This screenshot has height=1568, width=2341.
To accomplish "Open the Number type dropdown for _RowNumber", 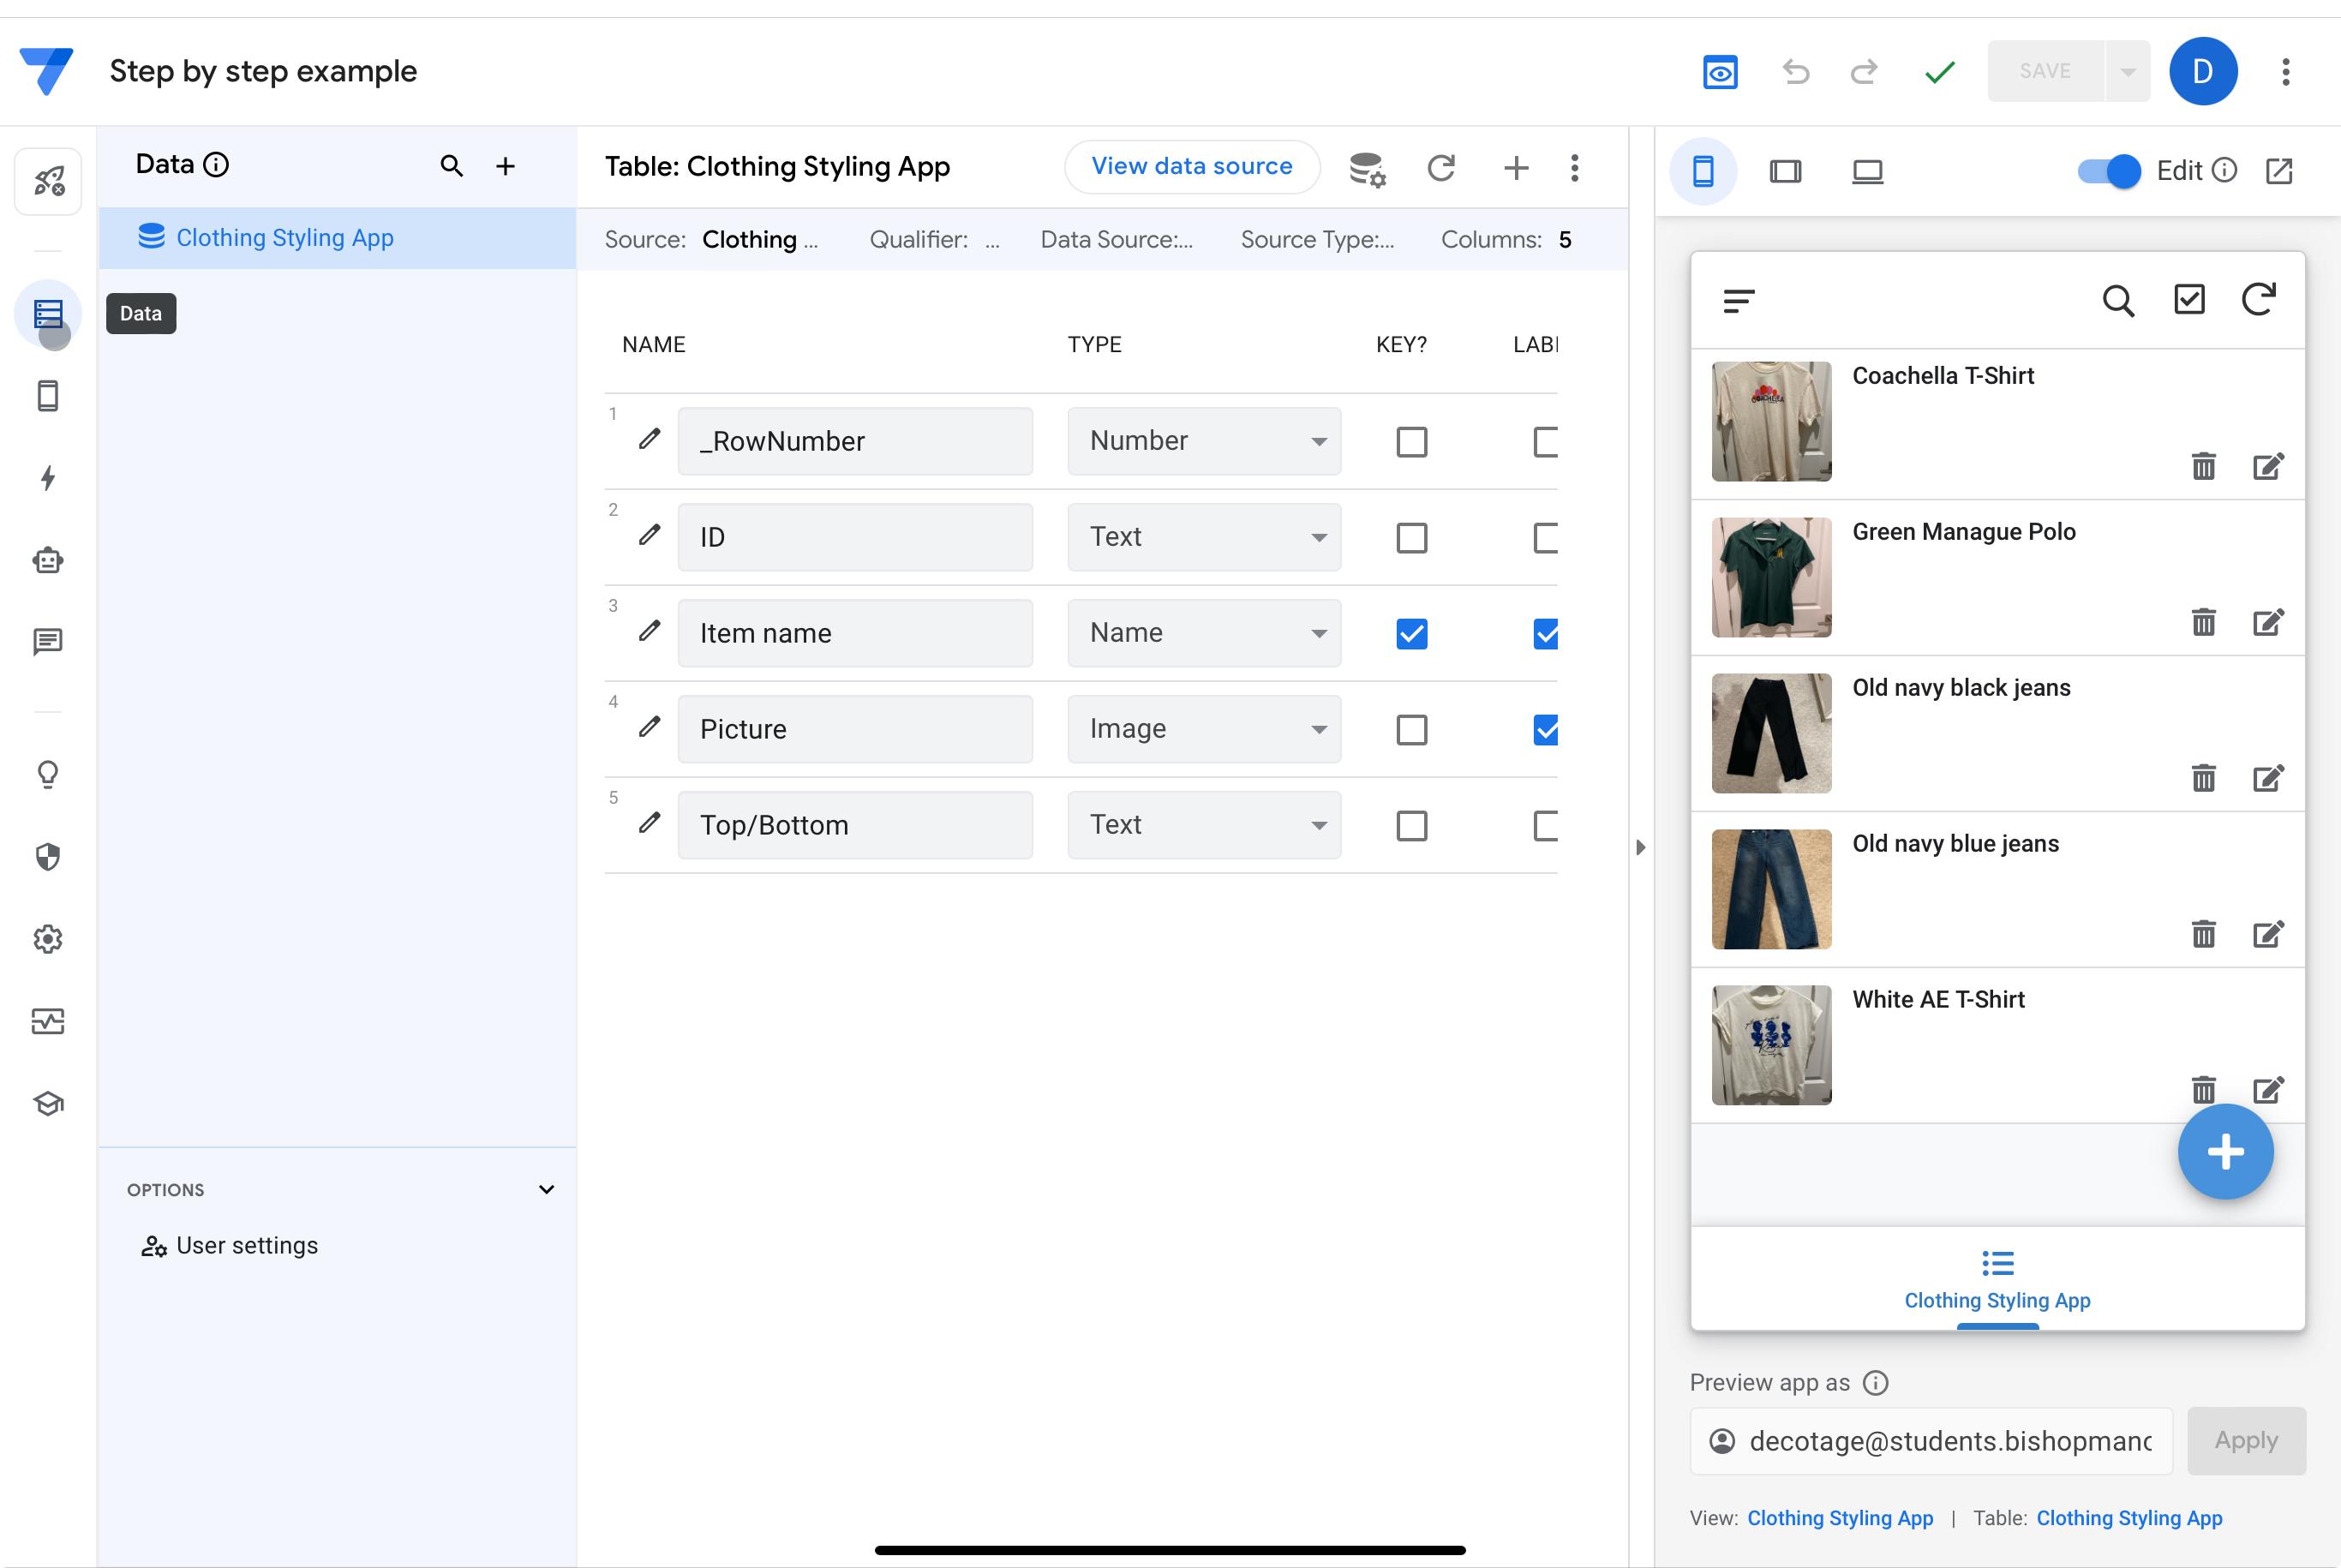I will 1204,441.
